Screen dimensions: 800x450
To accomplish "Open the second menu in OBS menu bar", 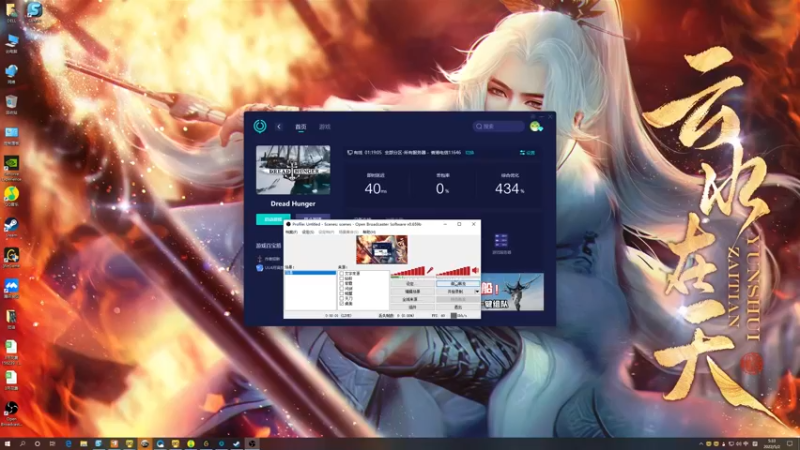I will 308,232.
